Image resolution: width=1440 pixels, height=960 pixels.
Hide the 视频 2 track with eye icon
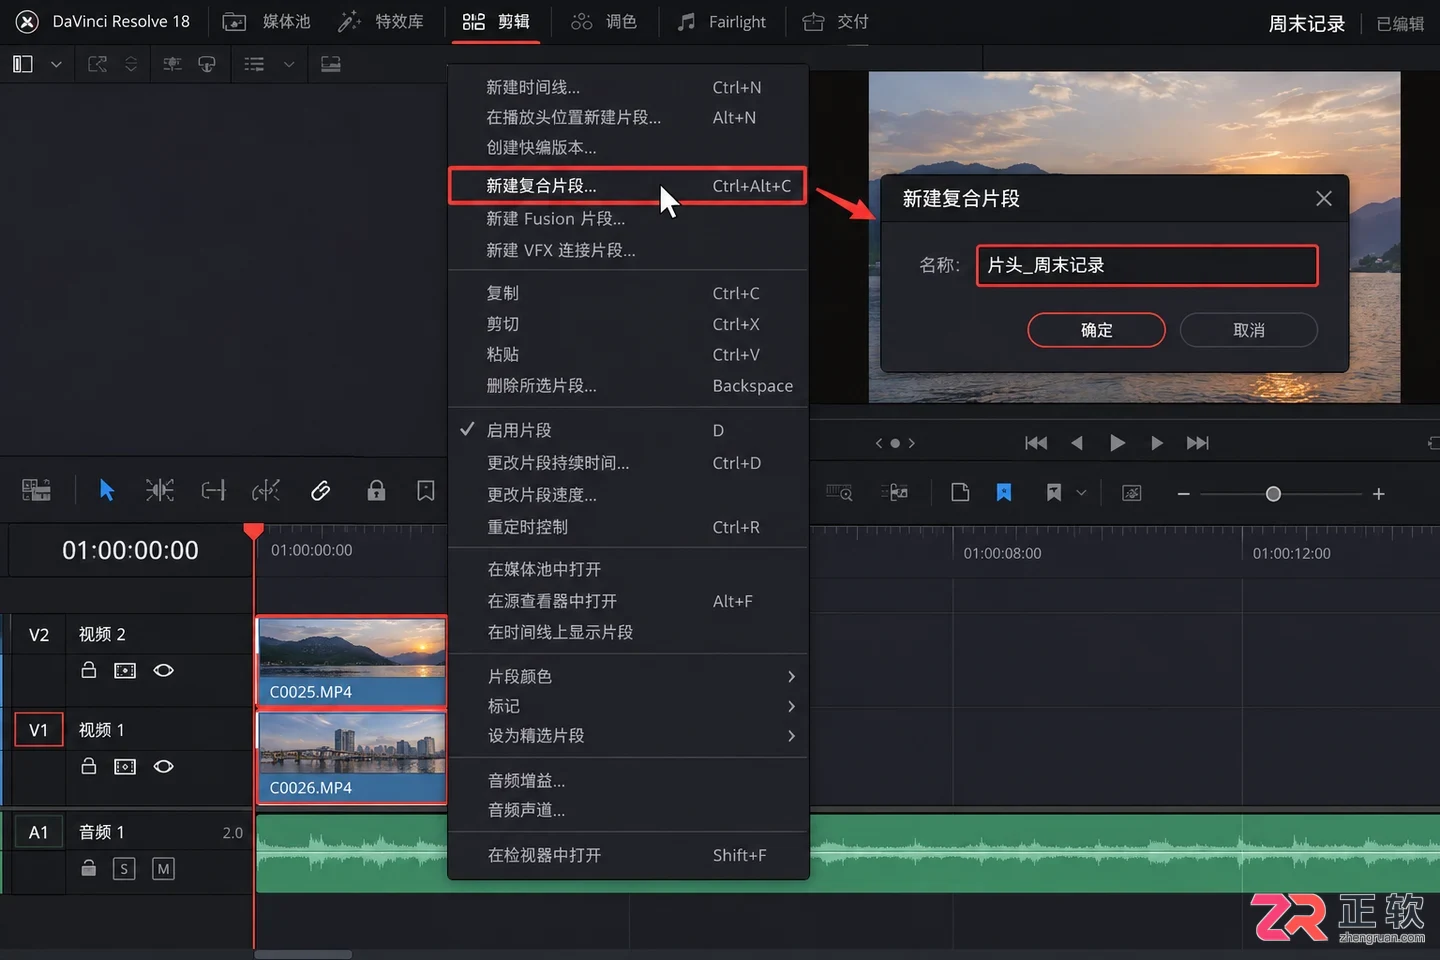click(x=164, y=670)
